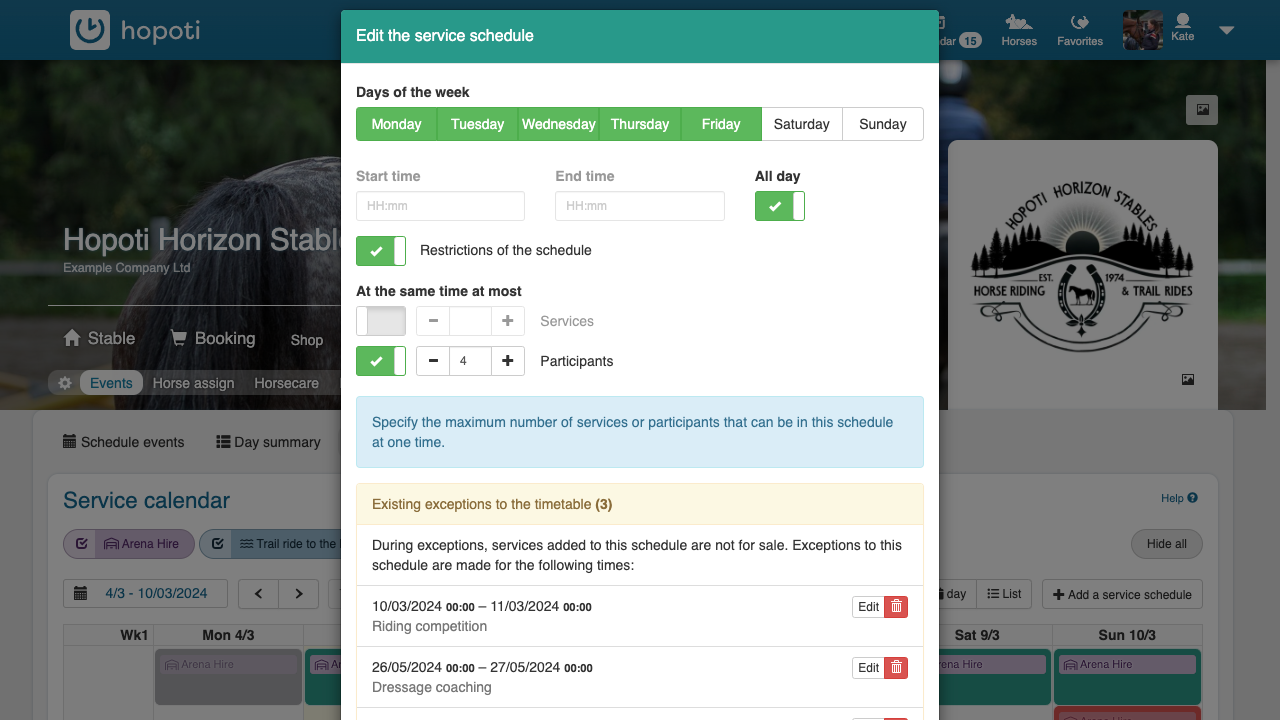Screen dimensions: 1280x720
Task: Click the Help question mark icon
Action: point(1192,498)
